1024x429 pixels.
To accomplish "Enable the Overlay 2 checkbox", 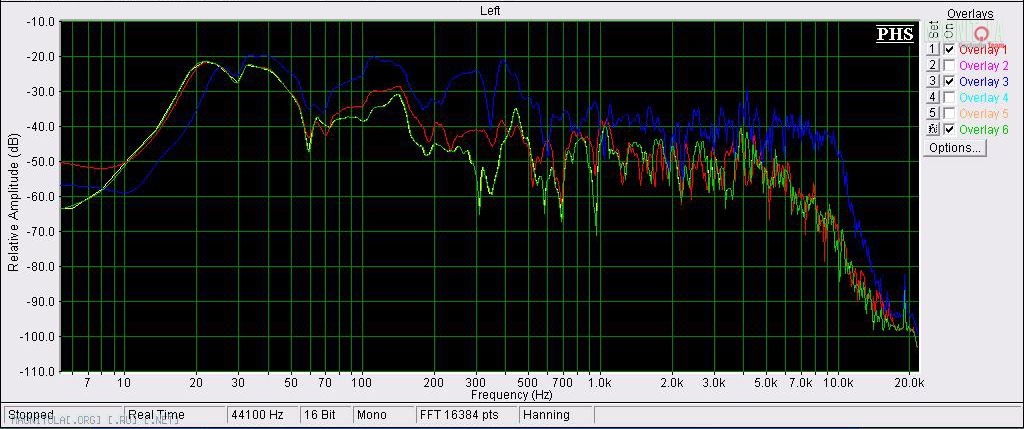I will pyautogui.click(x=949, y=65).
